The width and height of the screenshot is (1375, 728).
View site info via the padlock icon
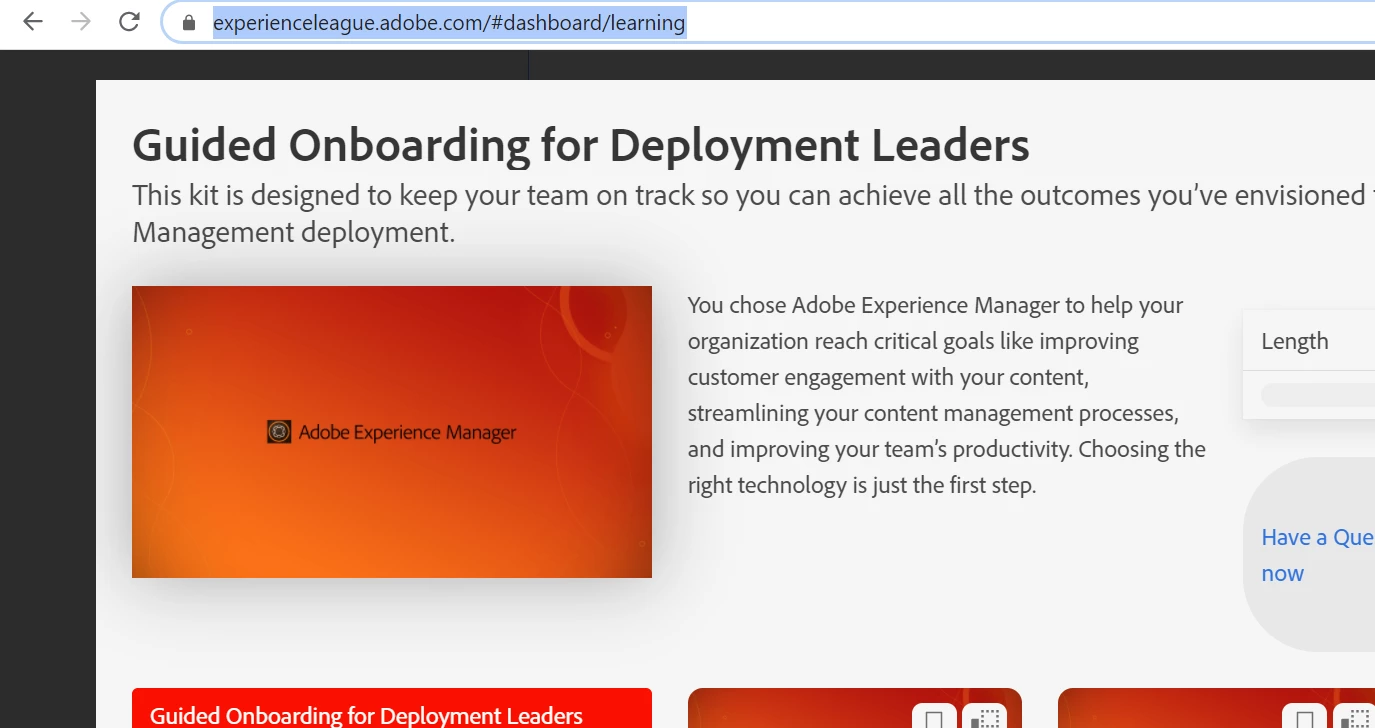pyautogui.click(x=189, y=22)
